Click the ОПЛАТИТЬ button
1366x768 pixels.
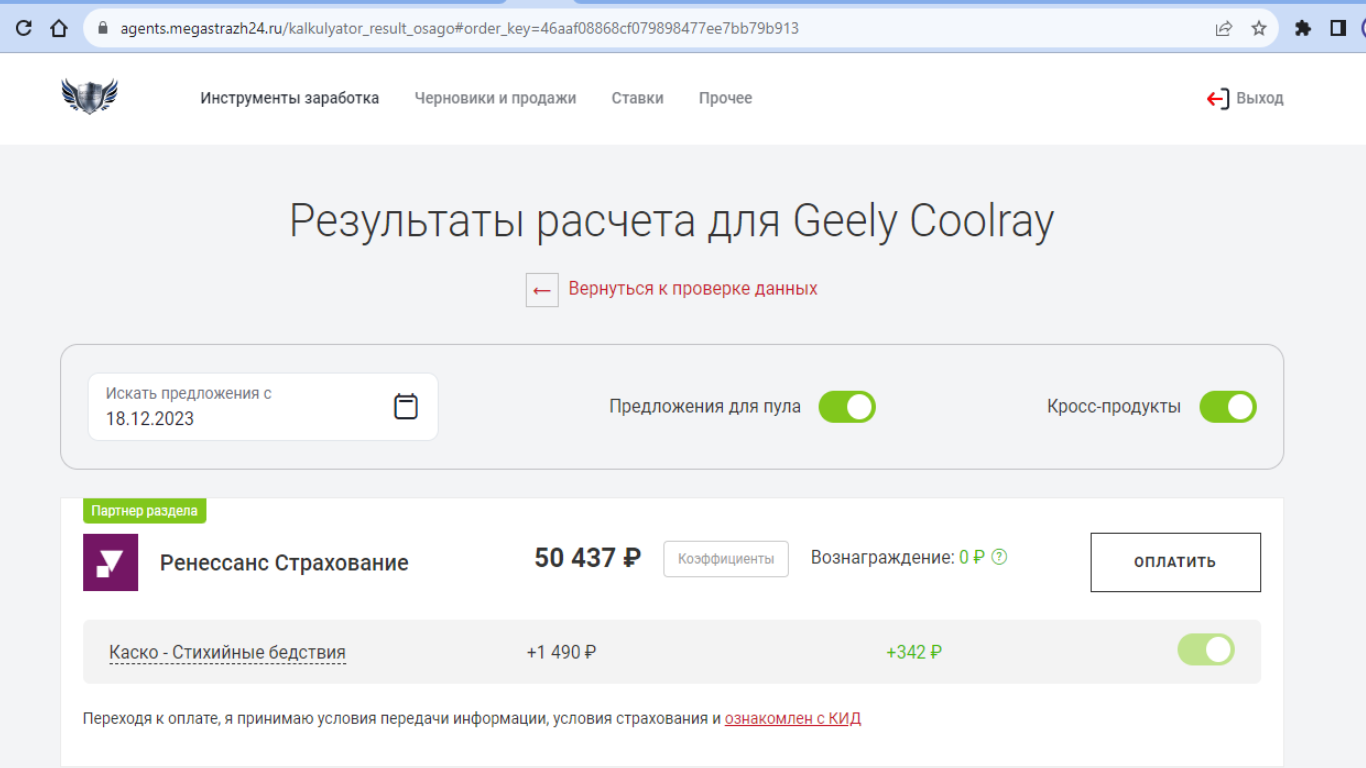coord(1175,562)
